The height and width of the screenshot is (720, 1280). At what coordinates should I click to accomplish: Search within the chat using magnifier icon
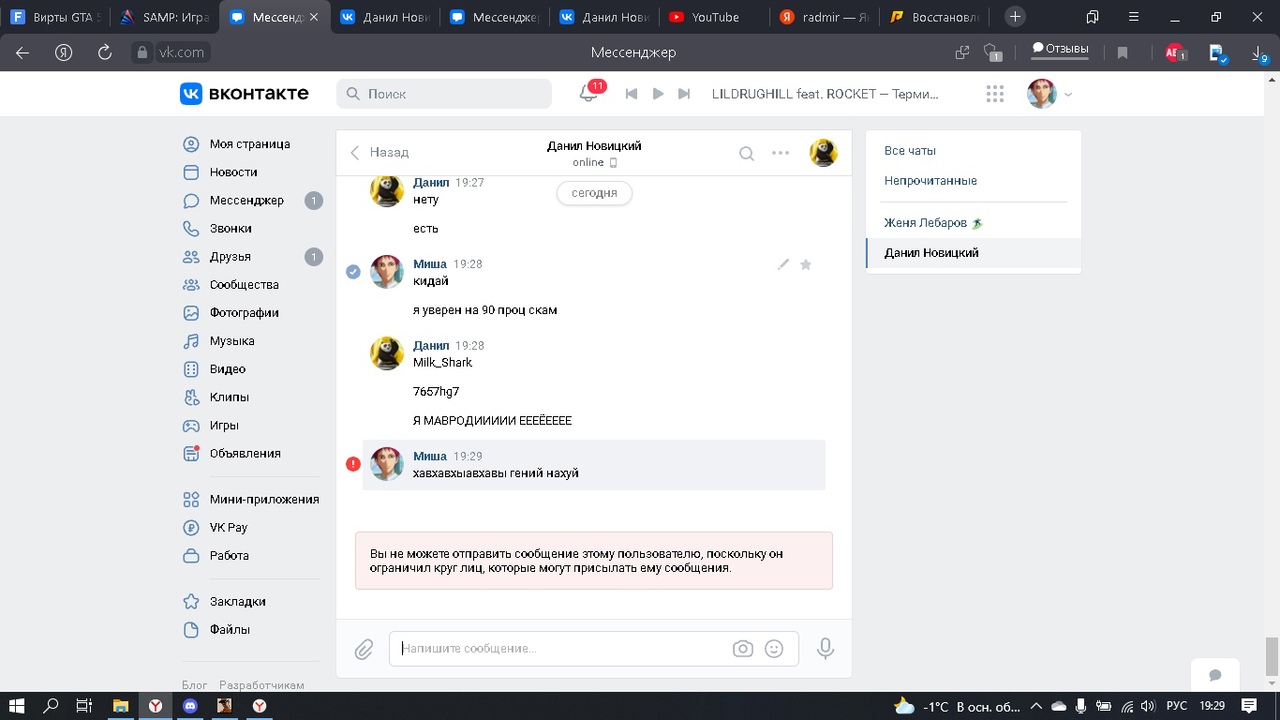pos(746,153)
